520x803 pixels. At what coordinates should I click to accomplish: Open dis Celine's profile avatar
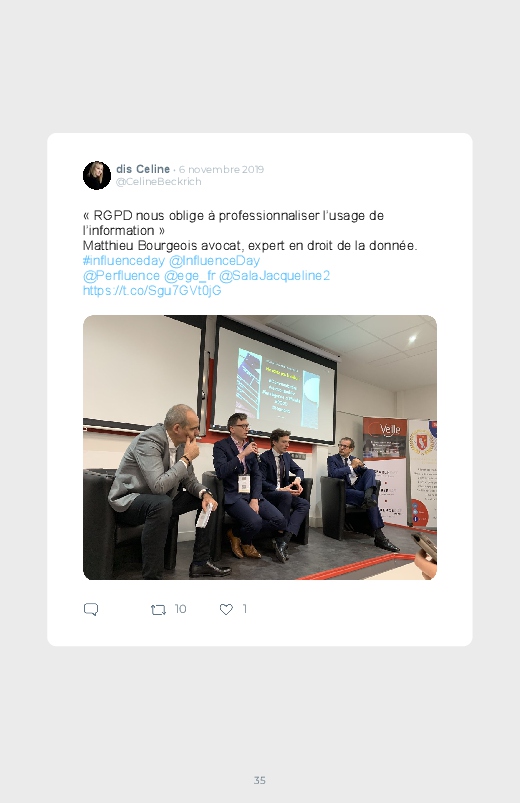[97, 175]
